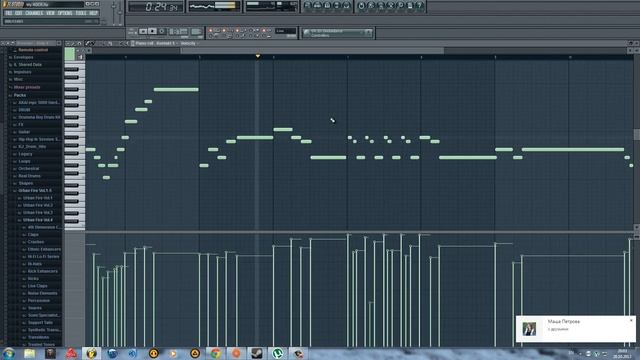
Task: Open the Support Tails folder
Action: click(40, 323)
